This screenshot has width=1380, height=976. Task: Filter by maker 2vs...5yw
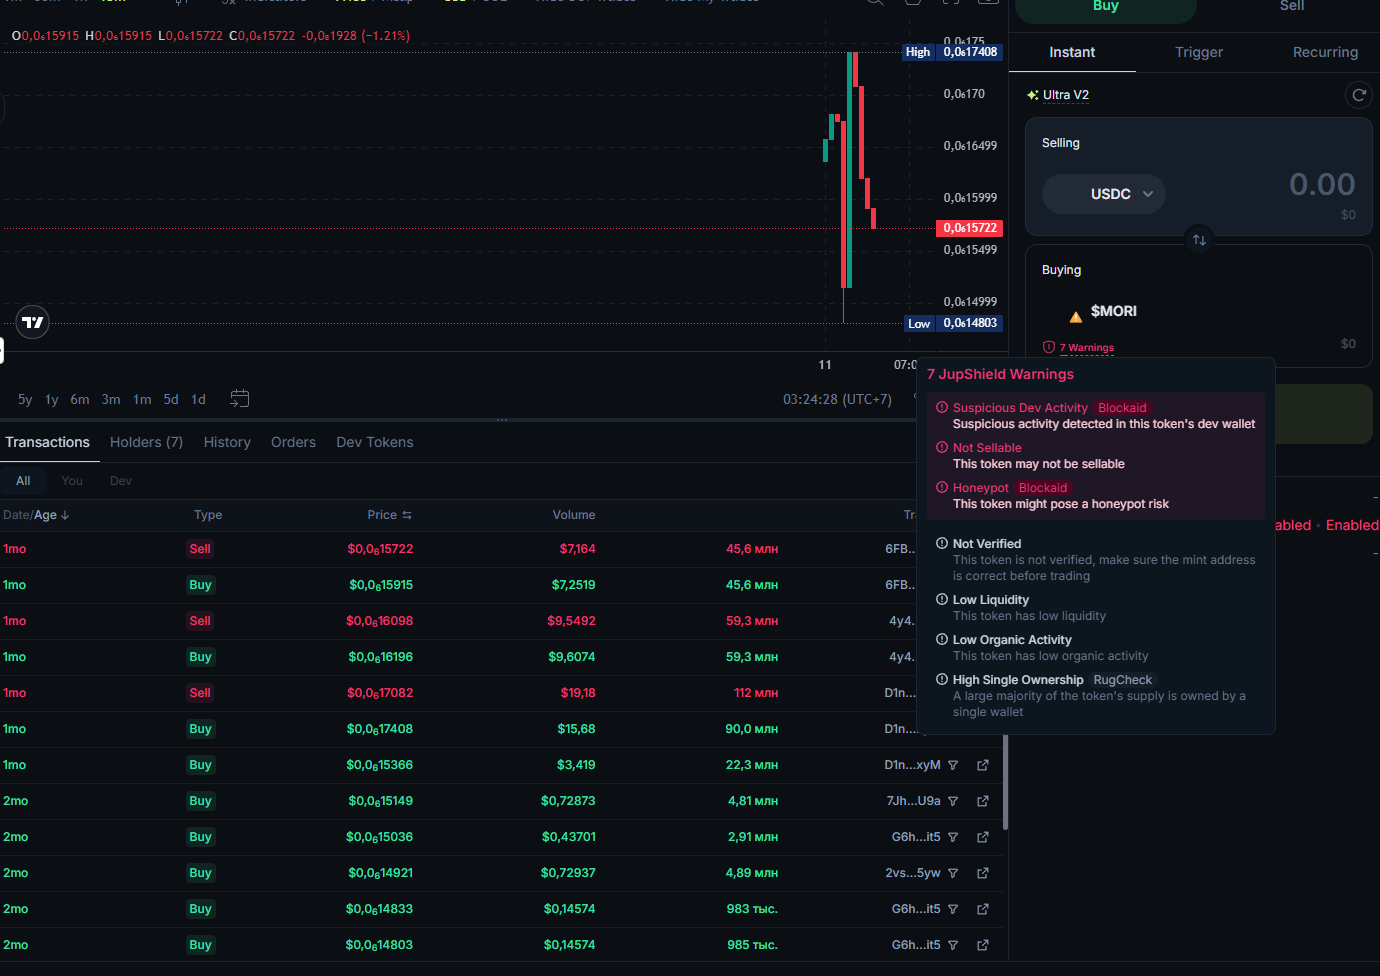click(x=953, y=873)
